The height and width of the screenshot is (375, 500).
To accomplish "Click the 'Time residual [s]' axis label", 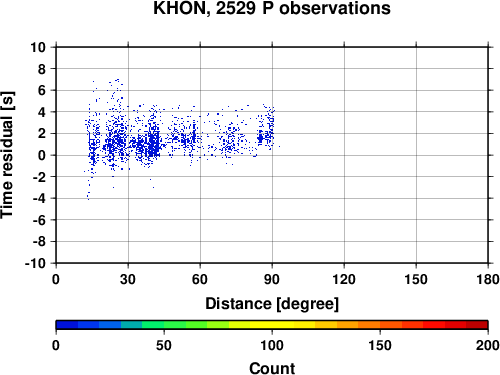I will [x=7, y=155].
